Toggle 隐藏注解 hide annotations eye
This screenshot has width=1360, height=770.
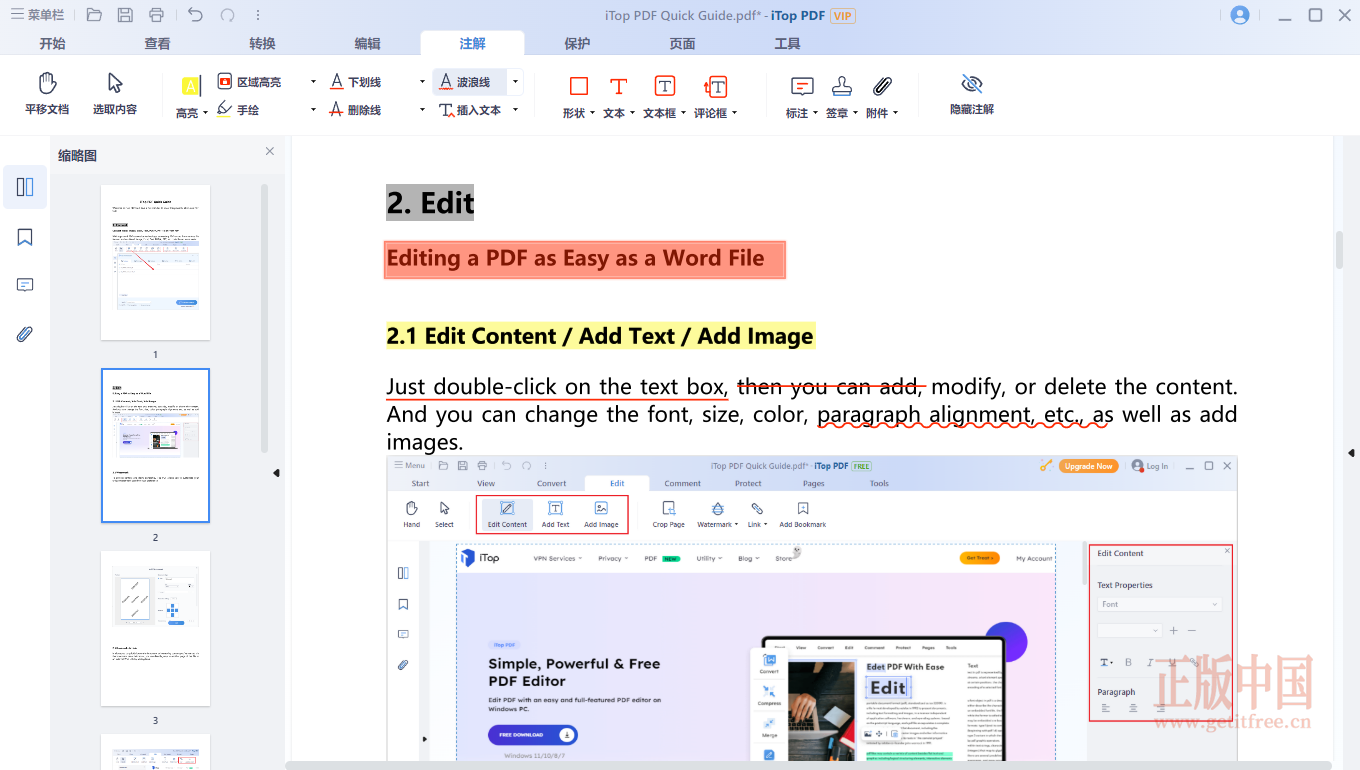coord(972,94)
